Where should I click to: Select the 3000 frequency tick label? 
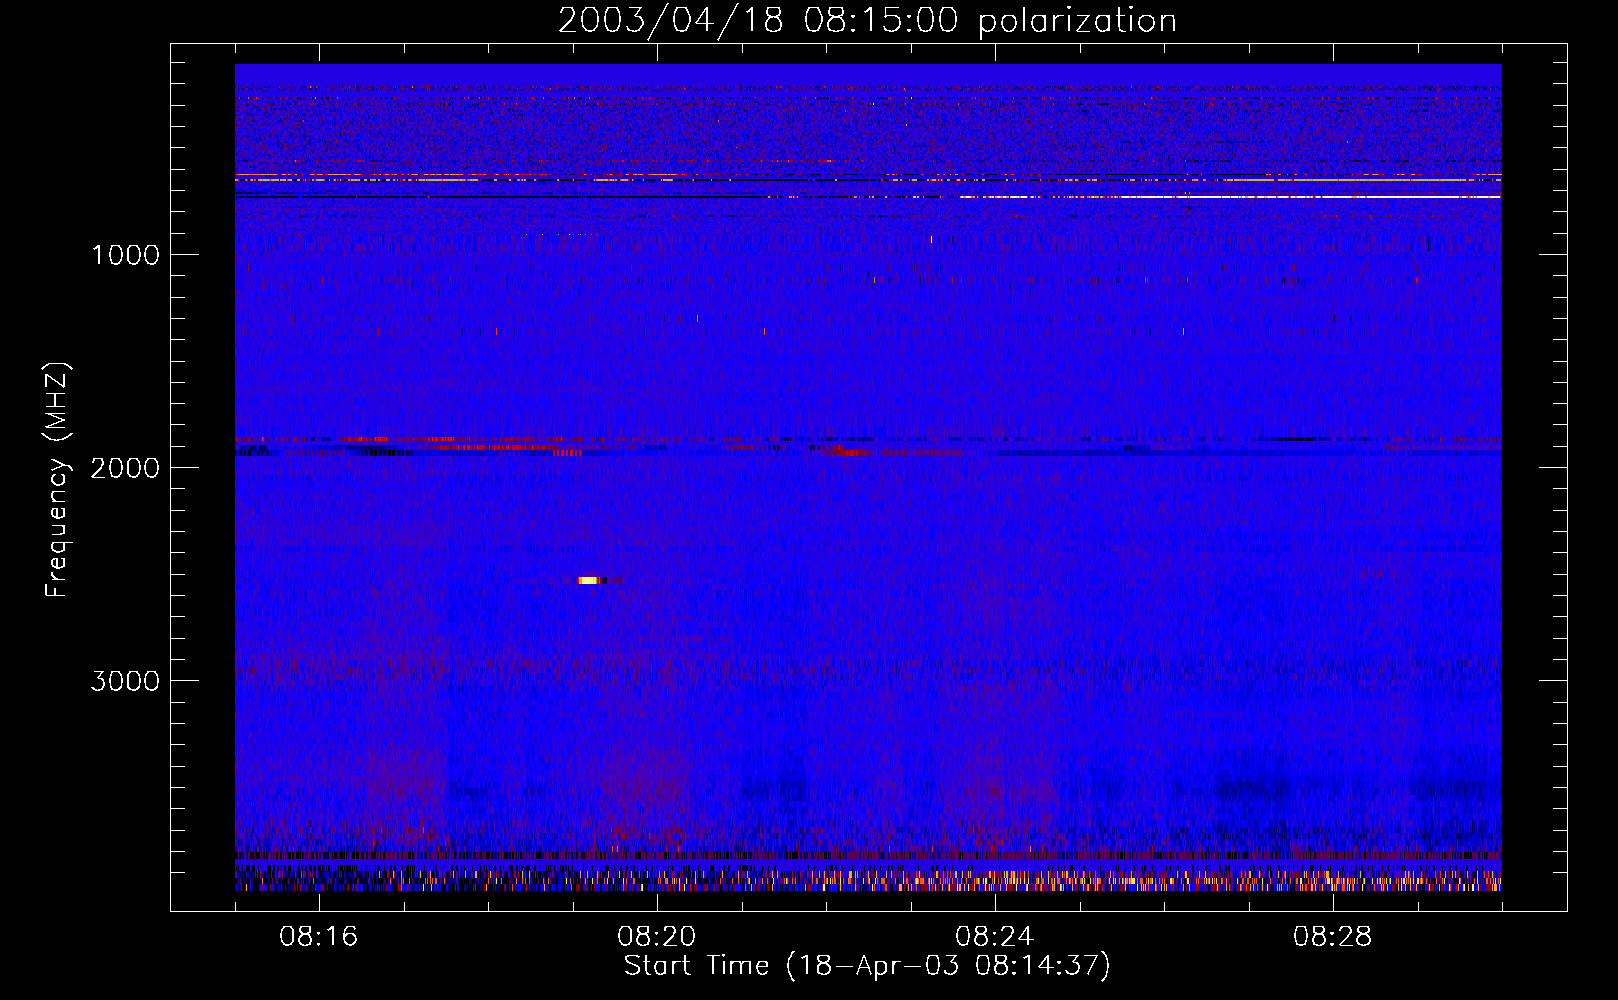[x=125, y=681]
